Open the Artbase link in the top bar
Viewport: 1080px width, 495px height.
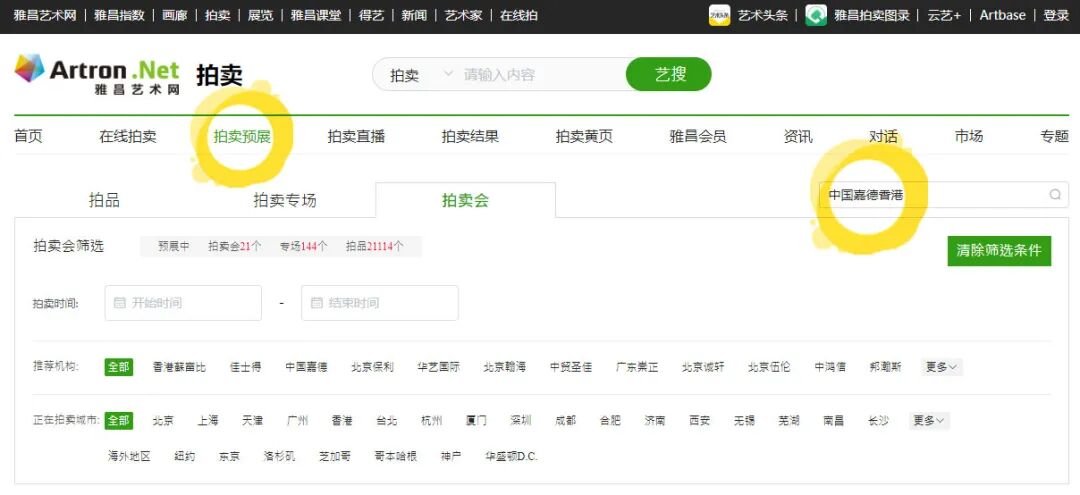(1002, 15)
